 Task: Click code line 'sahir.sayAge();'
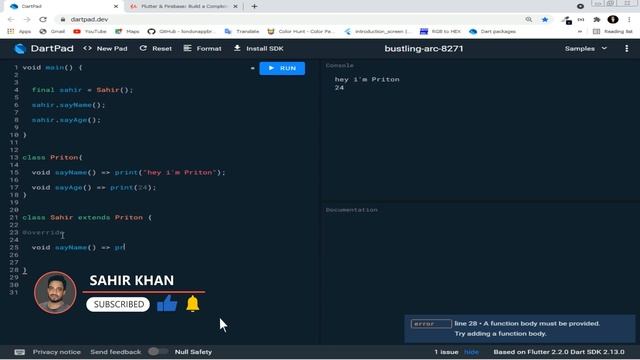(x=66, y=120)
